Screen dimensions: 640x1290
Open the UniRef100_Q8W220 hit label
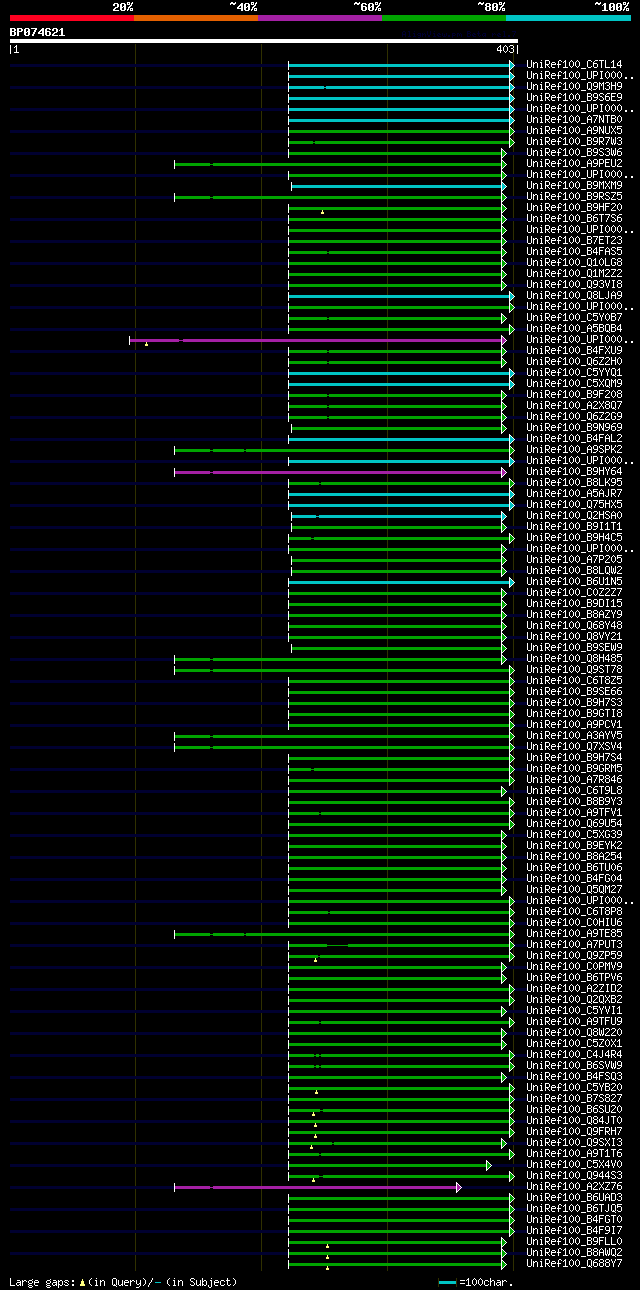coord(574,1033)
